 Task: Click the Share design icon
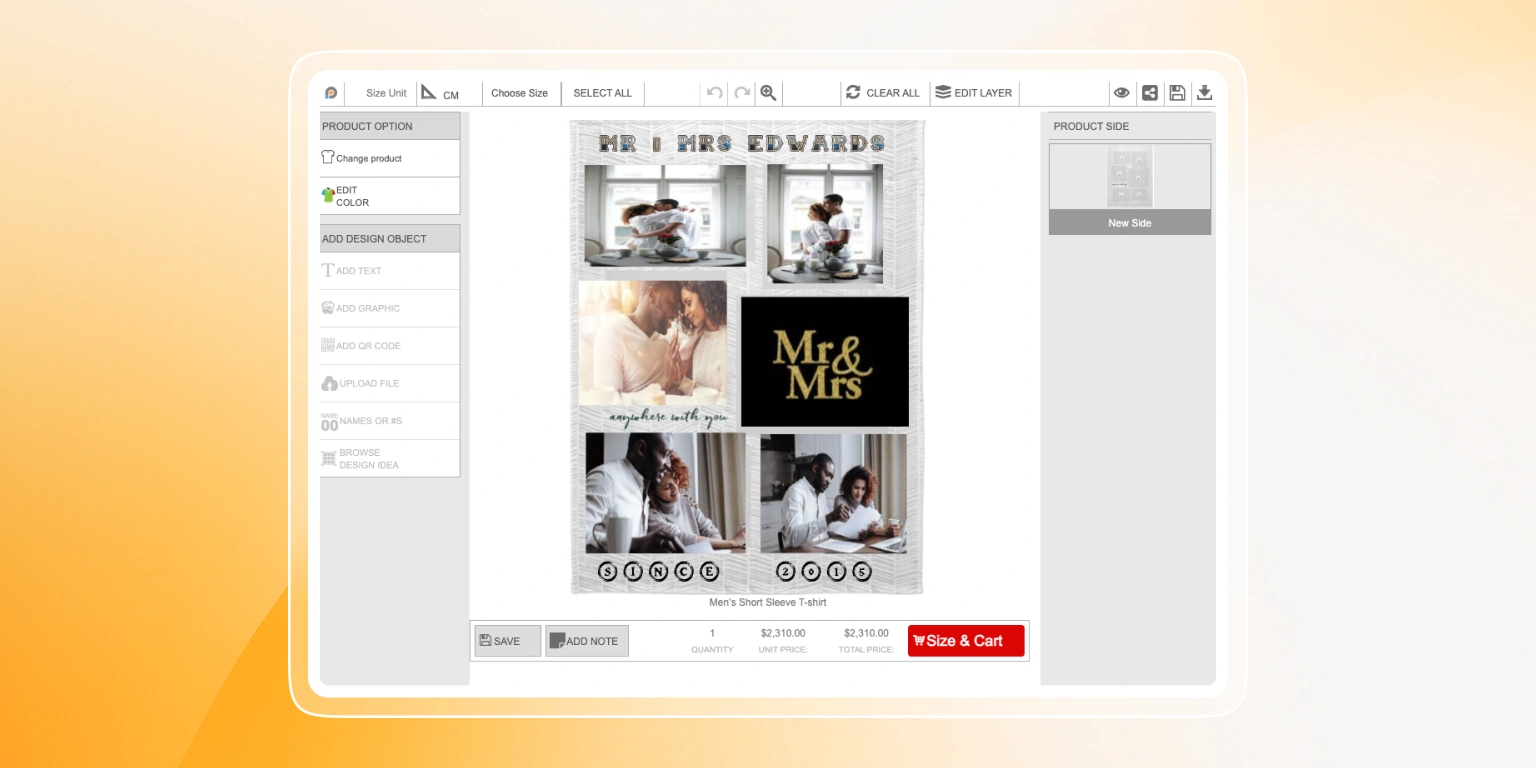[1149, 92]
